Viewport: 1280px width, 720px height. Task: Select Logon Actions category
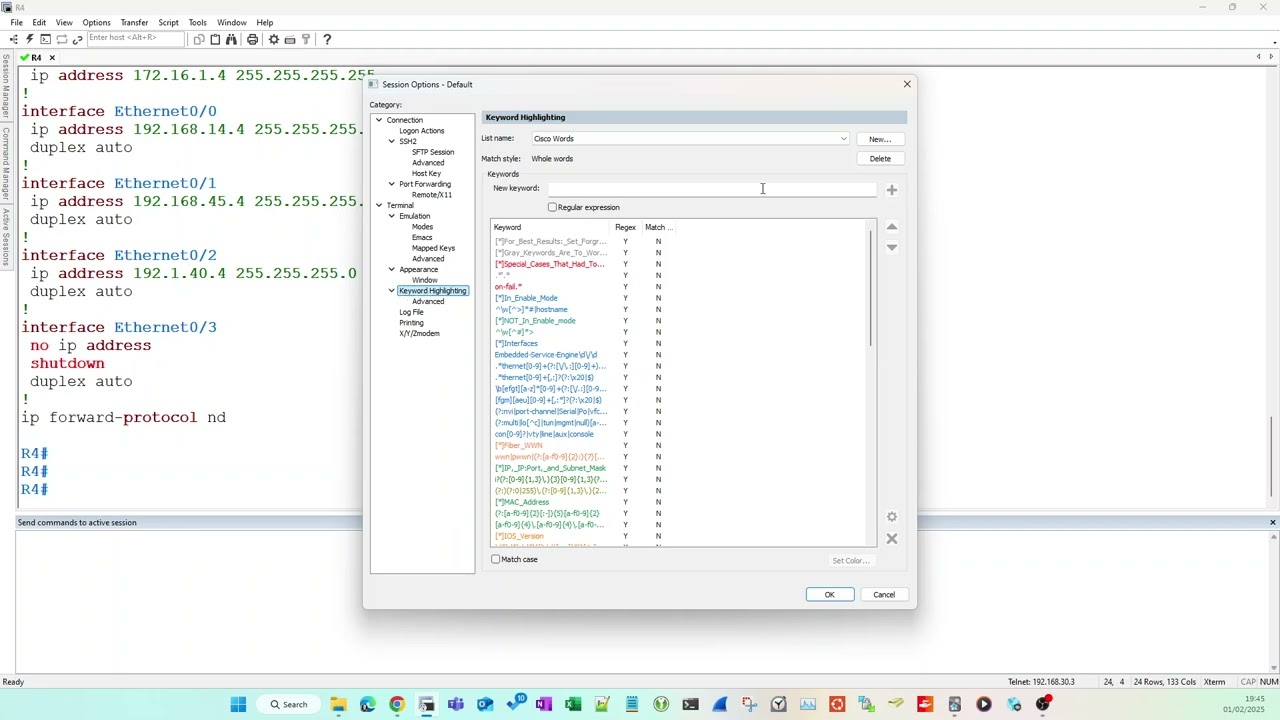pos(422,131)
